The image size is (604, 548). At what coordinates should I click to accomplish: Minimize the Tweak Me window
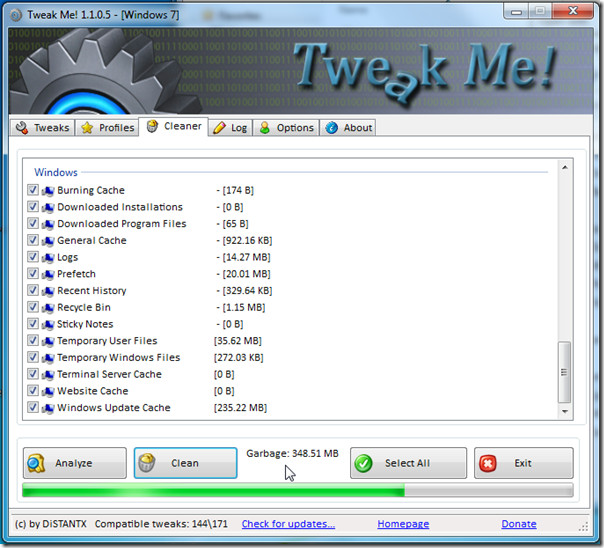[x=516, y=12]
